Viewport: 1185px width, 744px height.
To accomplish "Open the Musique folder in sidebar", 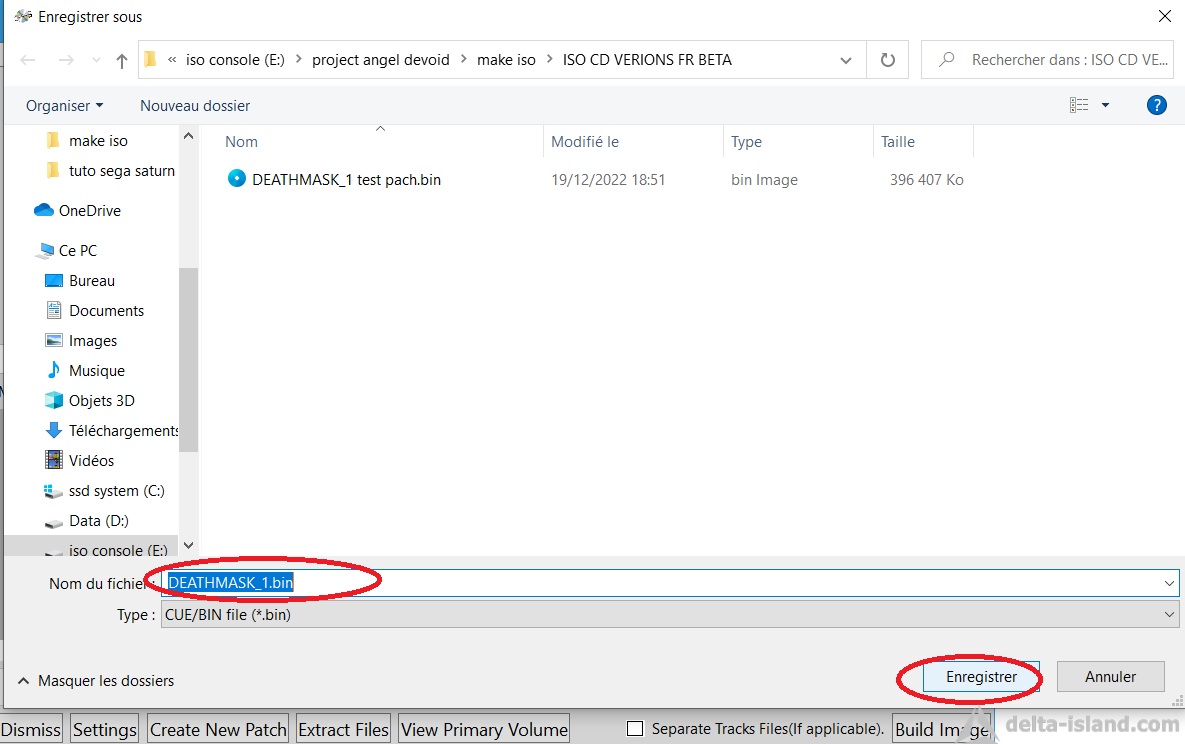I will click(96, 370).
